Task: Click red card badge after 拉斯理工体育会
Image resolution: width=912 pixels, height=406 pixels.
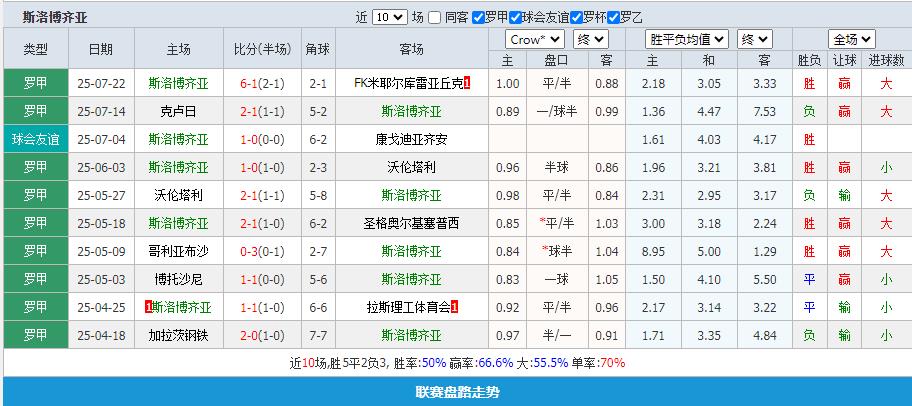Action: tap(455, 308)
